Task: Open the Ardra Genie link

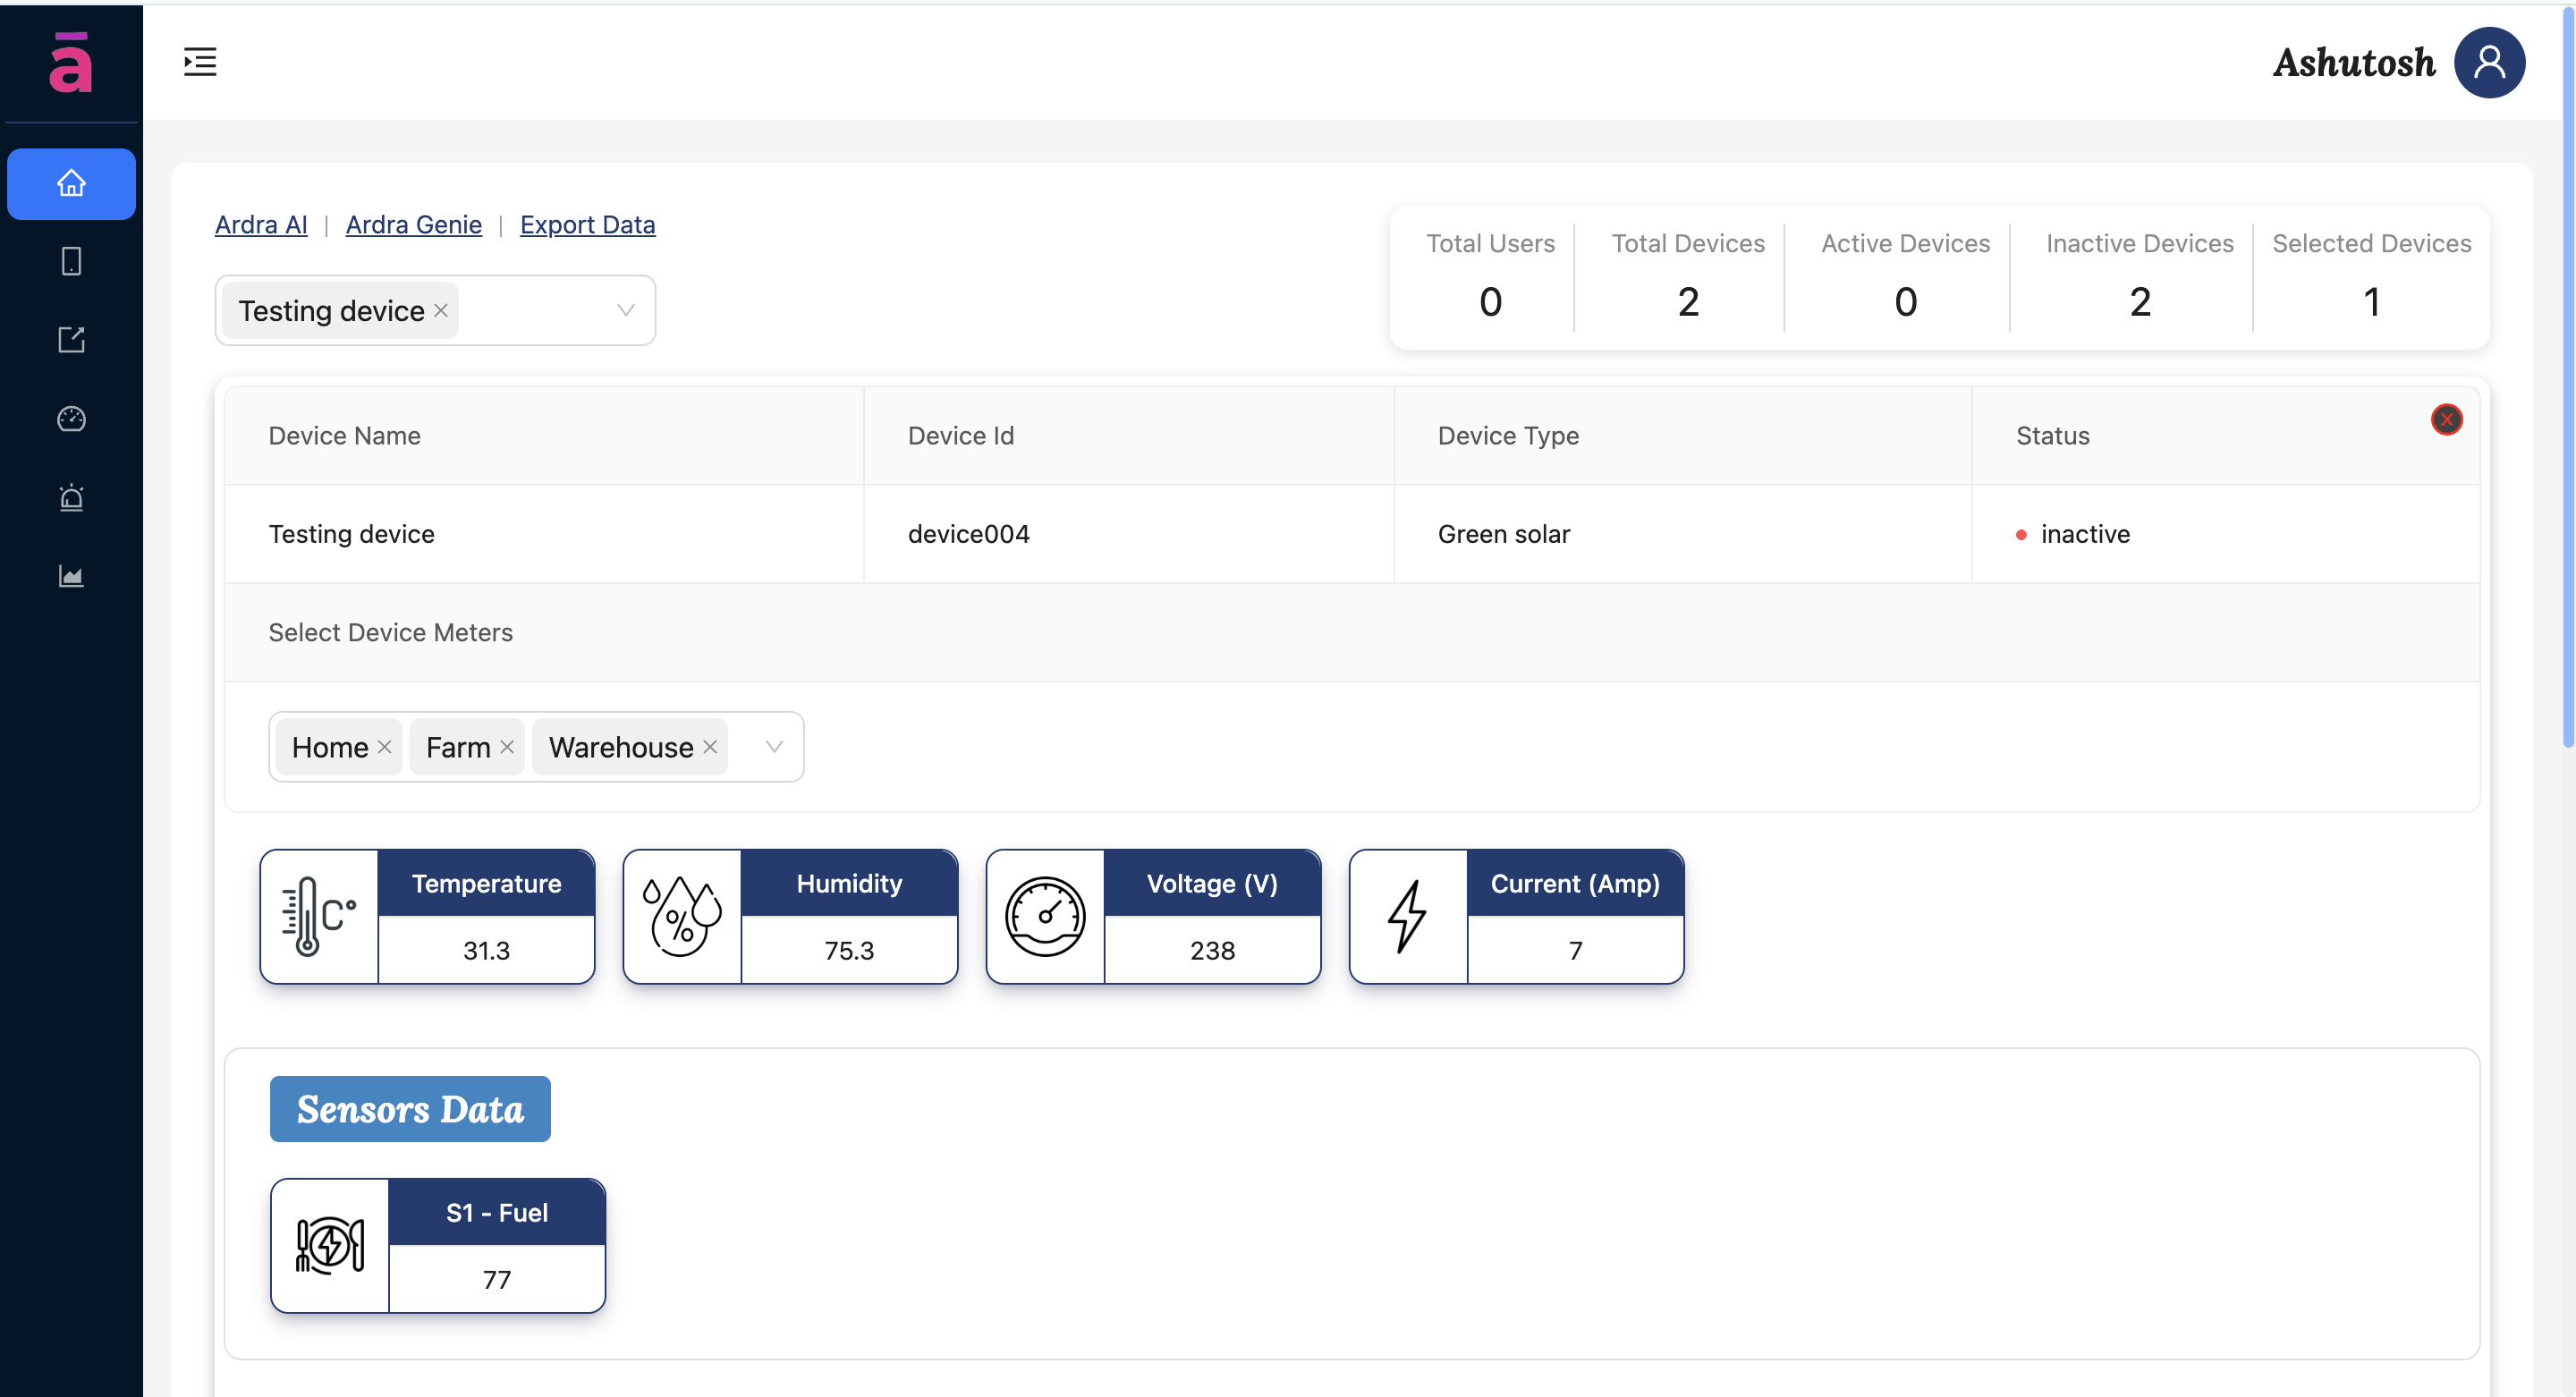Action: pos(413,225)
